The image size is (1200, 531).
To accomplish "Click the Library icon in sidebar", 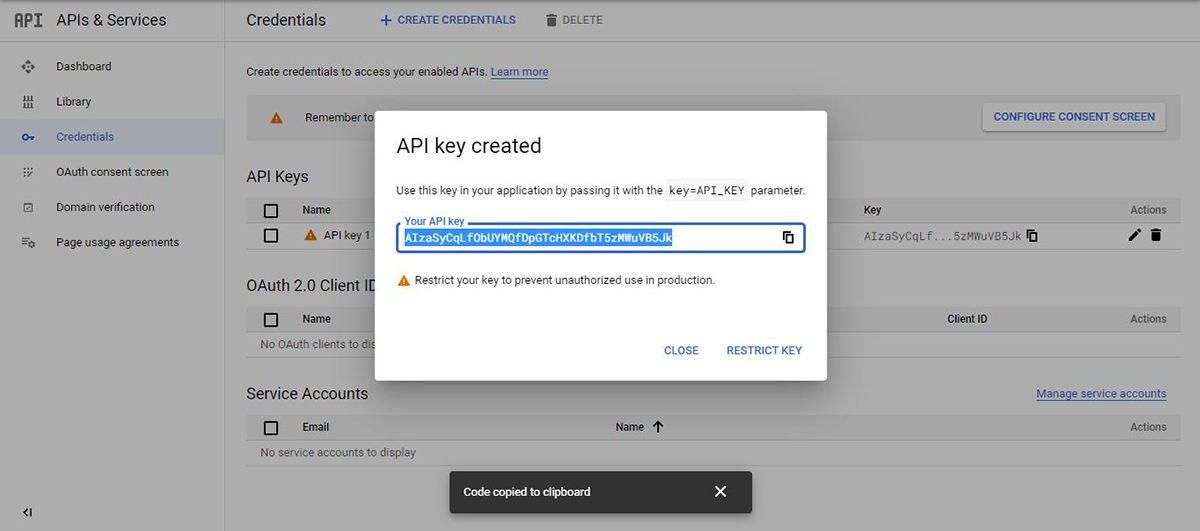I will pos(28,102).
